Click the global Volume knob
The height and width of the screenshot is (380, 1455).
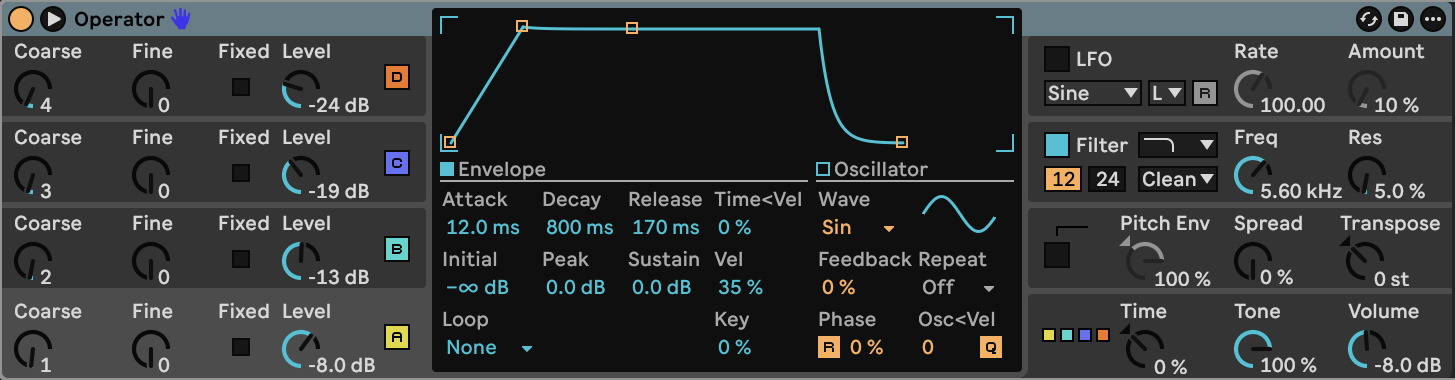click(1368, 350)
